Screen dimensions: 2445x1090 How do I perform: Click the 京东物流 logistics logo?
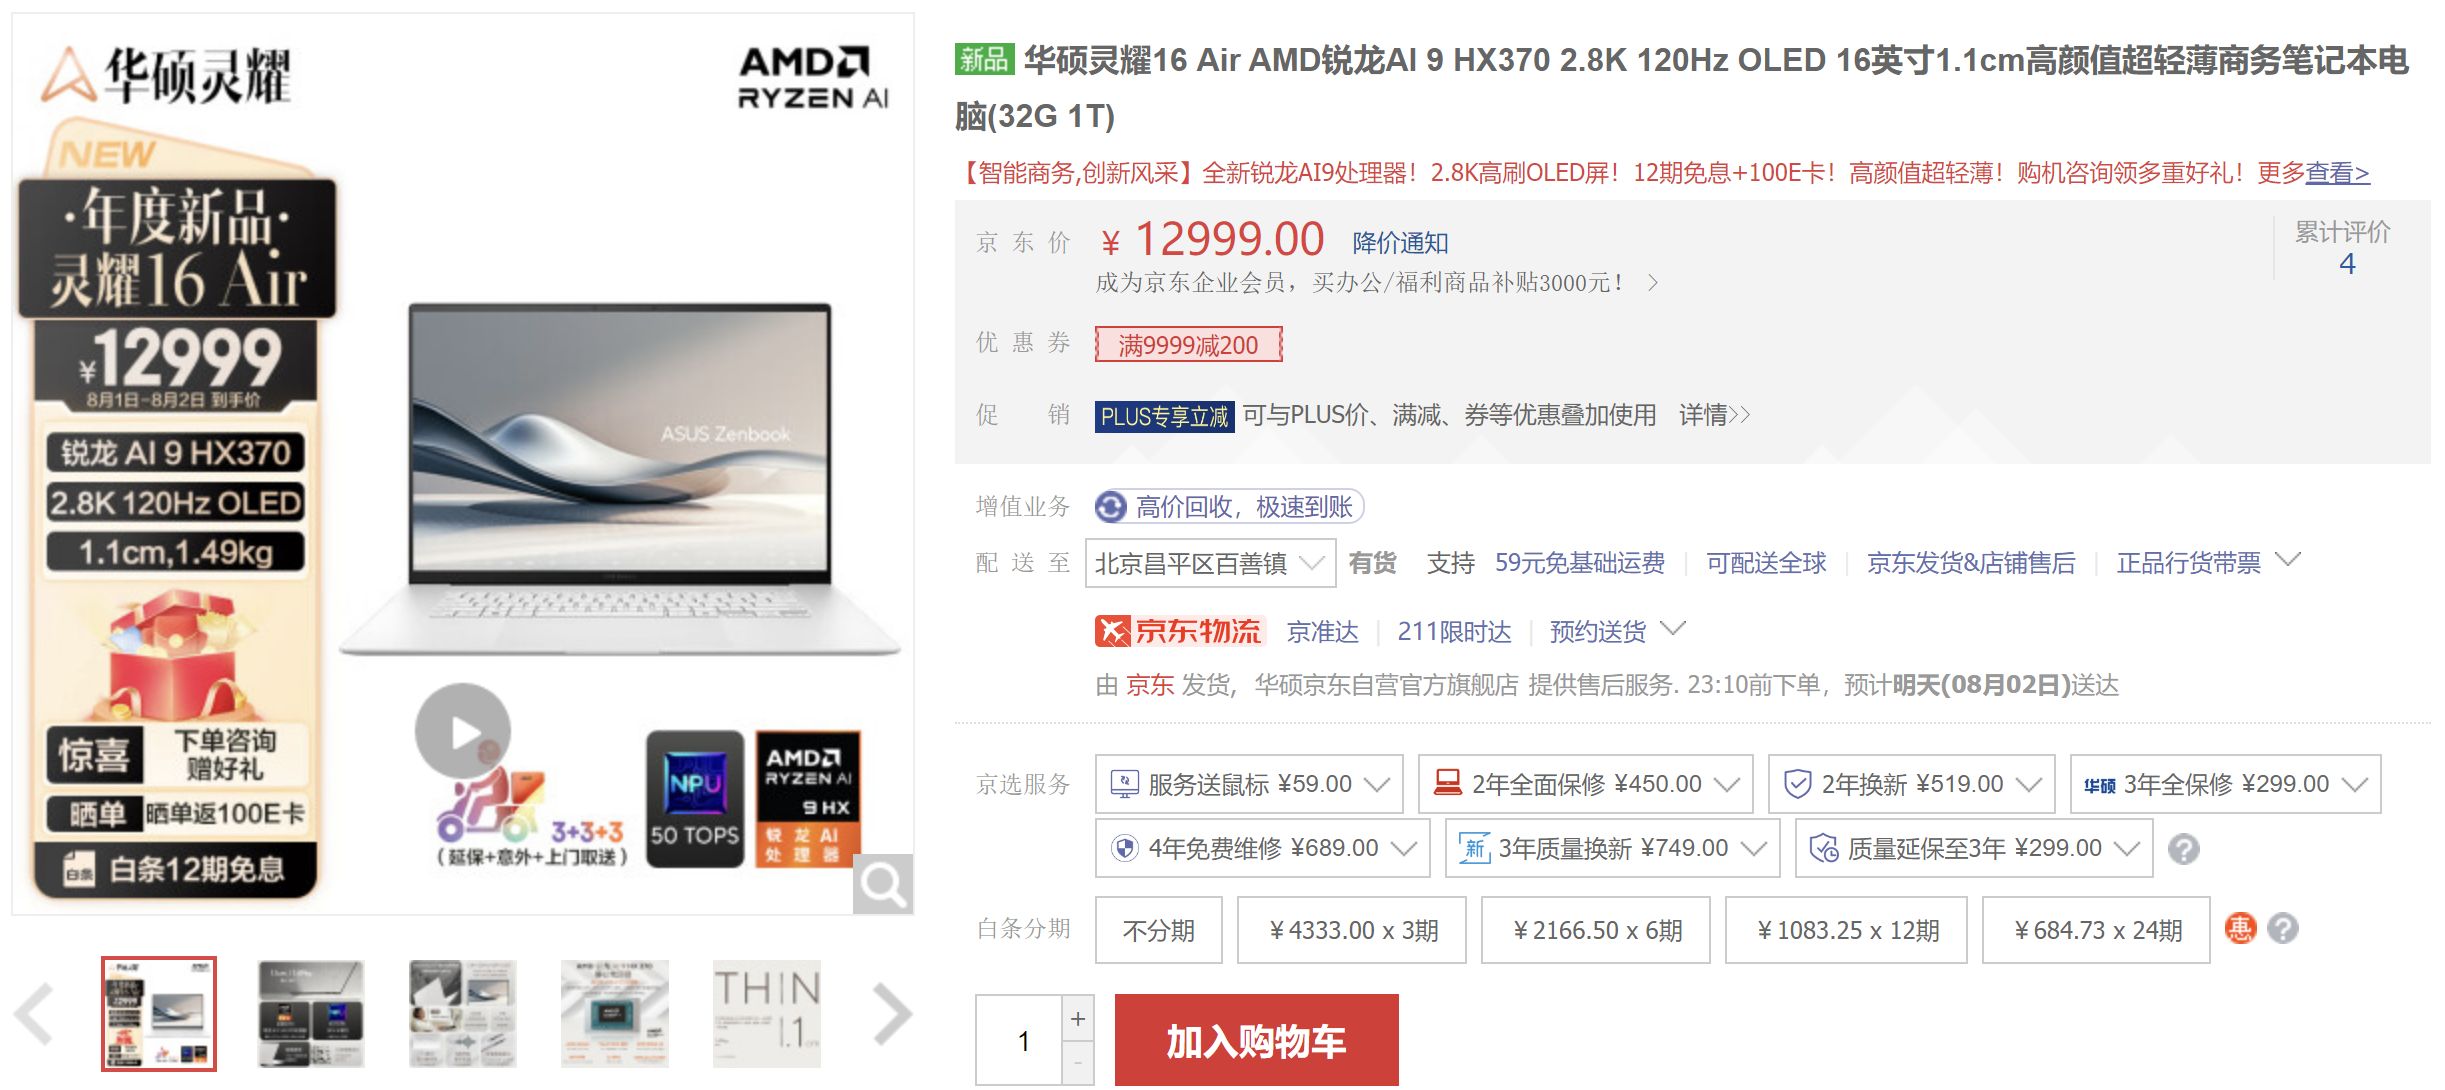tap(1179, 631)
